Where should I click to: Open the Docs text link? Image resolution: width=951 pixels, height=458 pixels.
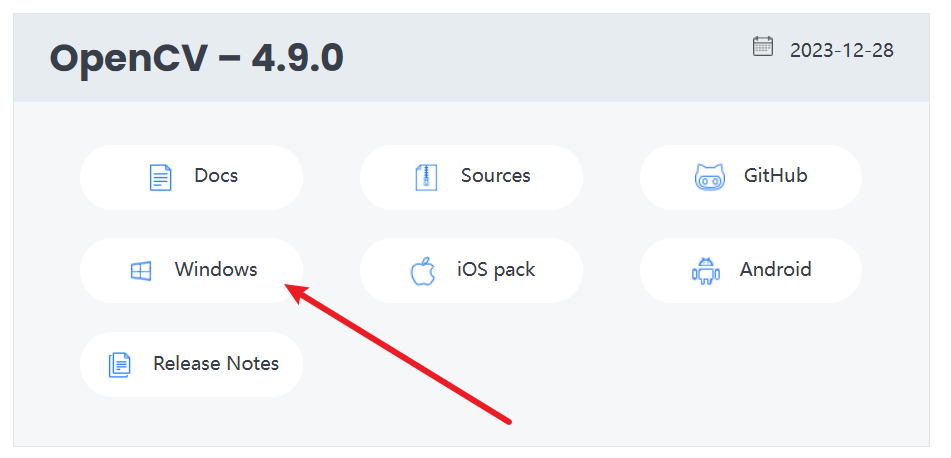(x=216, y=176)
